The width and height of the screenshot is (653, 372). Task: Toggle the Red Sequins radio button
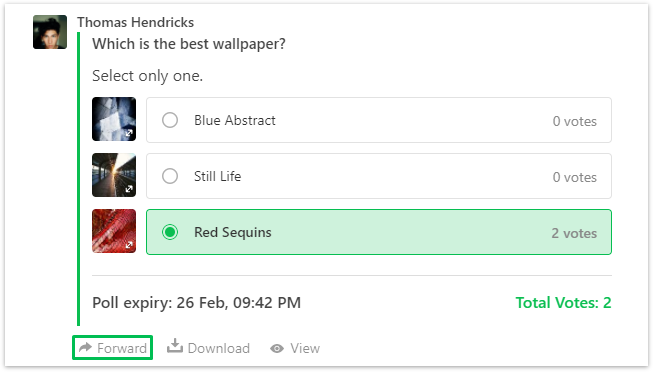[170, 232]
